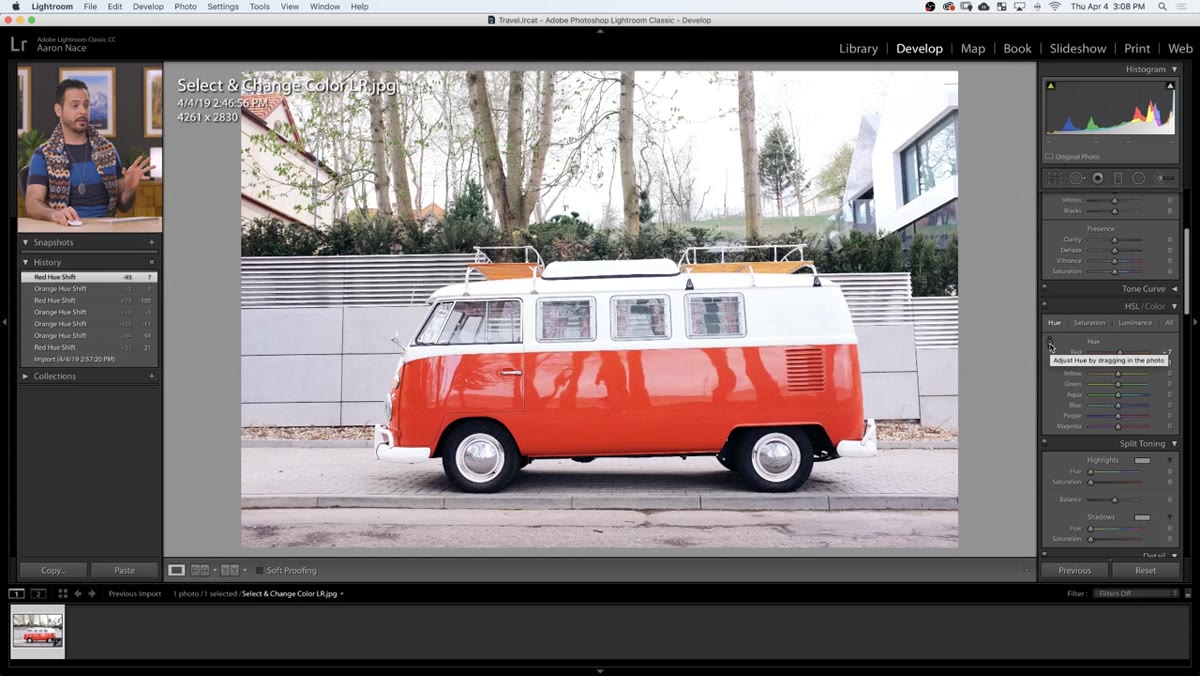The height and width of the screenshot is (676, 1200).
Task: Select the Crop Overlay tool icon
Action: [x=1054, y=178]
